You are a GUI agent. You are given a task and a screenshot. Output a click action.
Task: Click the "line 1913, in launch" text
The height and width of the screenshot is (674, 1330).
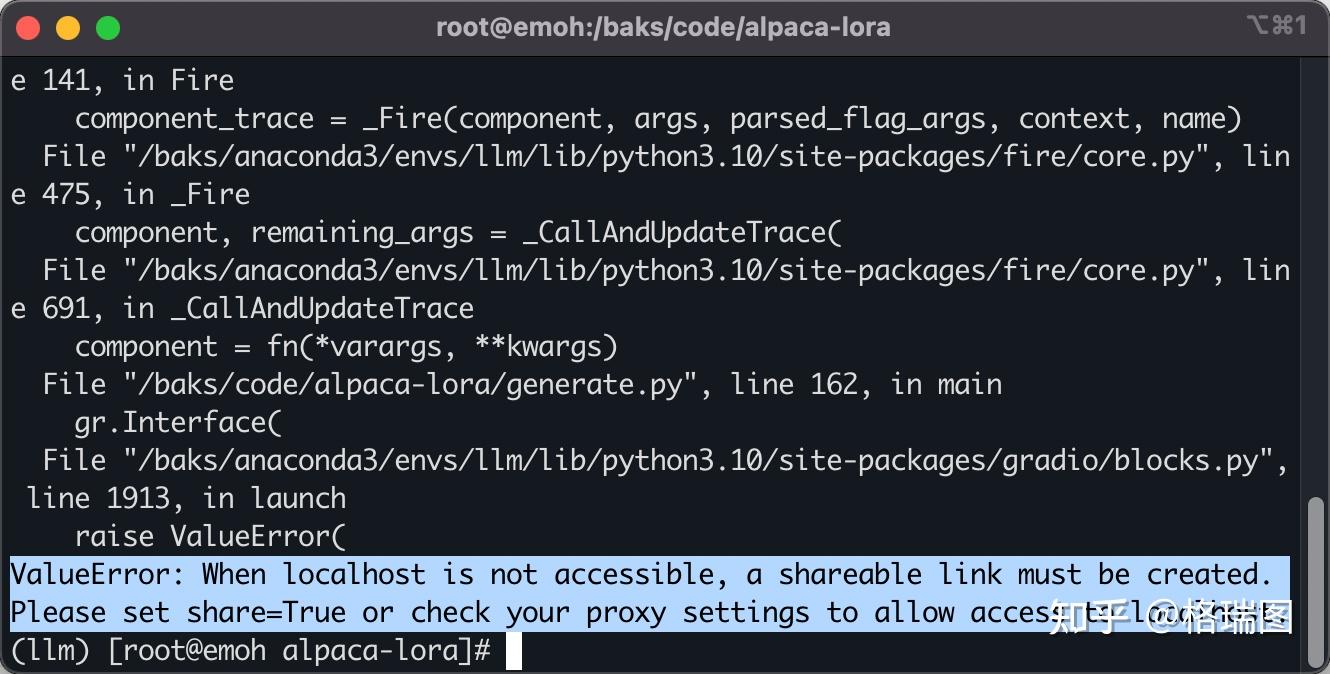[x=187, y=499]
